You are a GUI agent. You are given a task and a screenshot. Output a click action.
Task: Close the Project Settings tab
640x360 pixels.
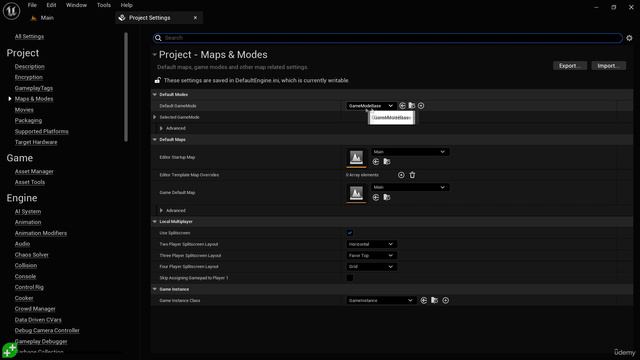pyautogui.click(x=195, y=18)
